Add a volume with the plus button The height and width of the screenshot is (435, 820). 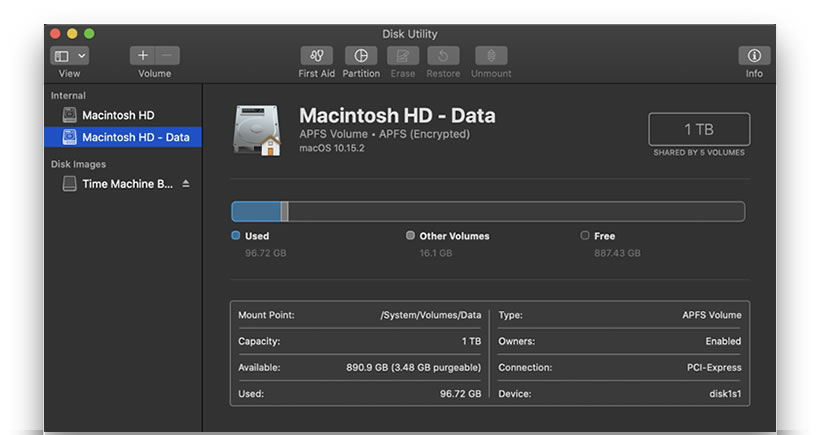[x=142, y=55]
